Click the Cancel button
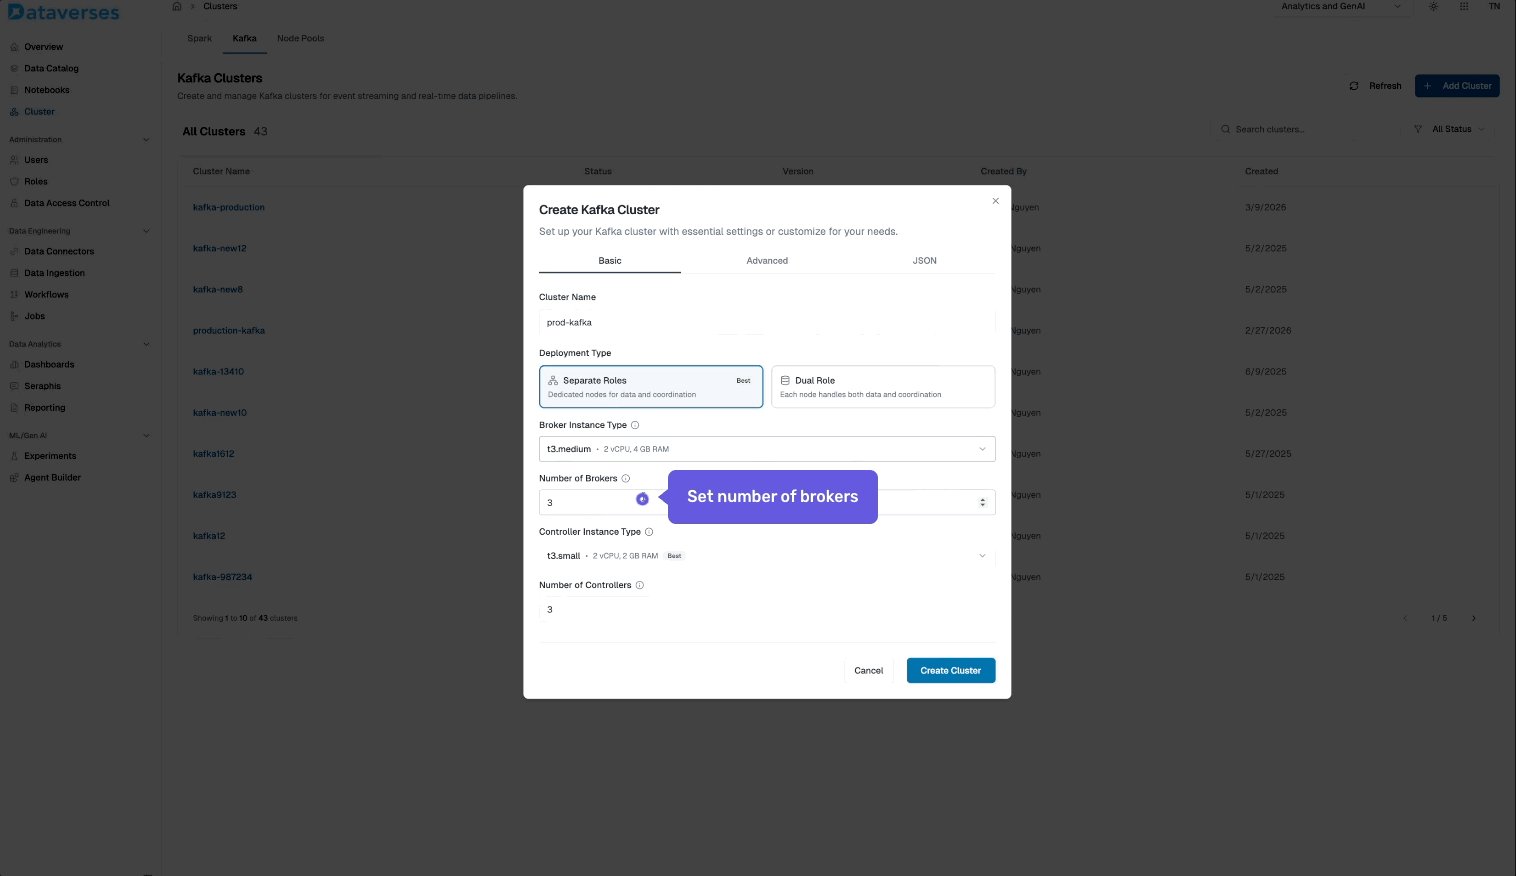 point(868,671)
